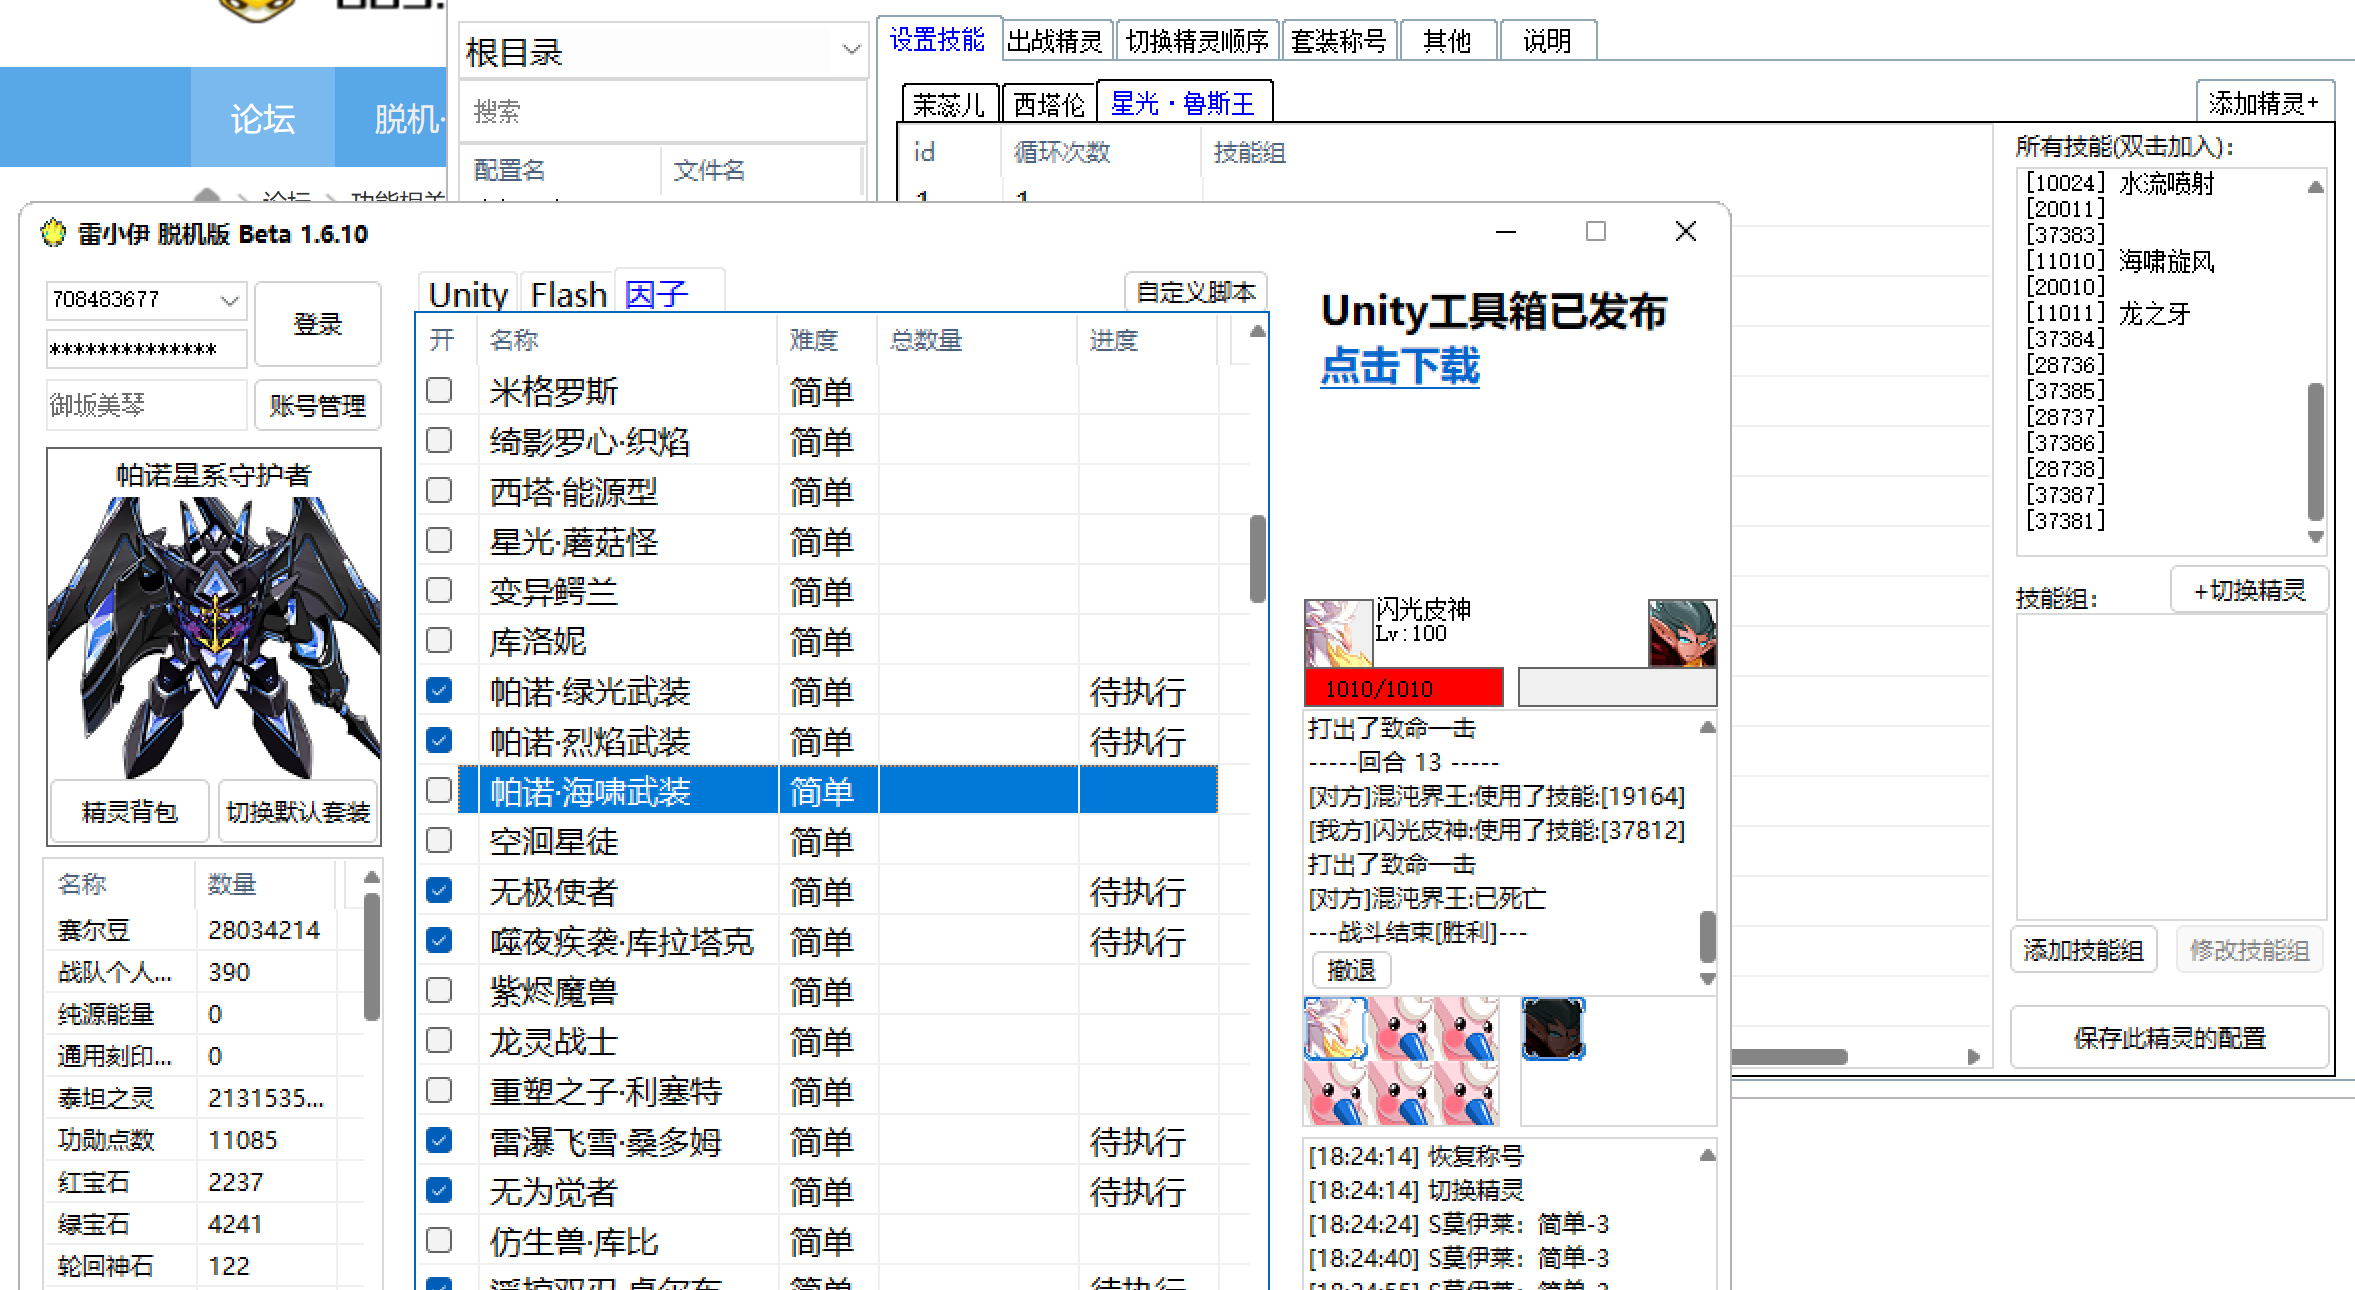This screenshot has height=1290, width=2355.
Task: Enable the 紫烬魔兽 task checkbox
Action: (x=438, y=990)
